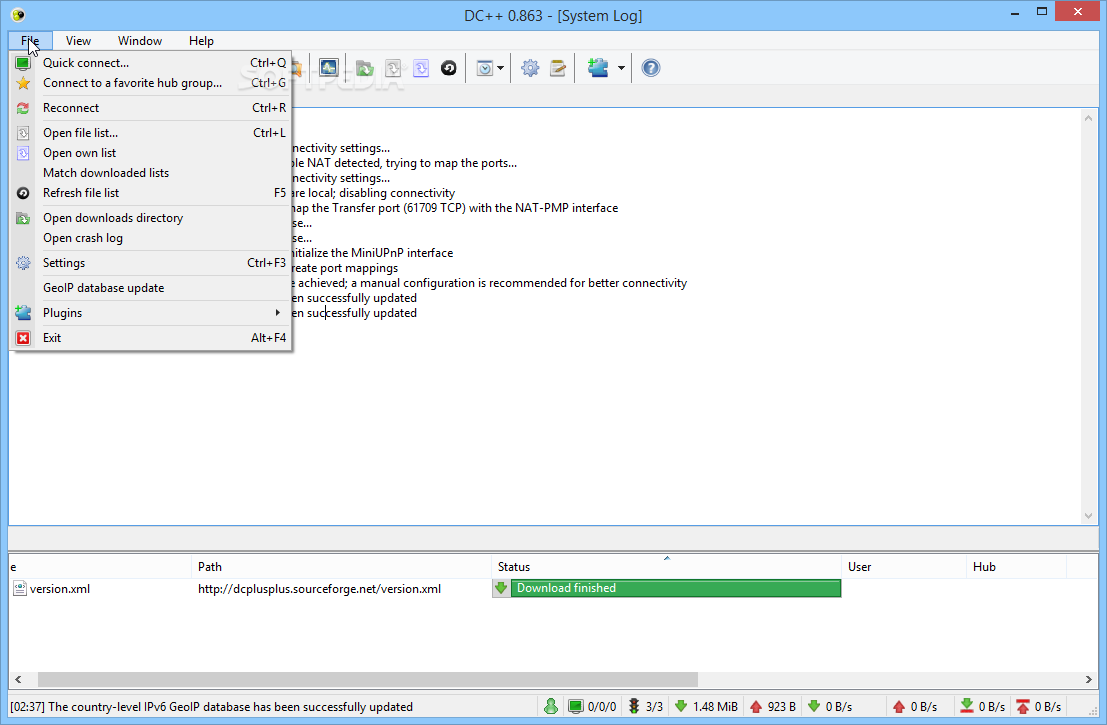Click the red uploaded arrow icon by 923 B
1107x725 pixels.
[755, 706]
